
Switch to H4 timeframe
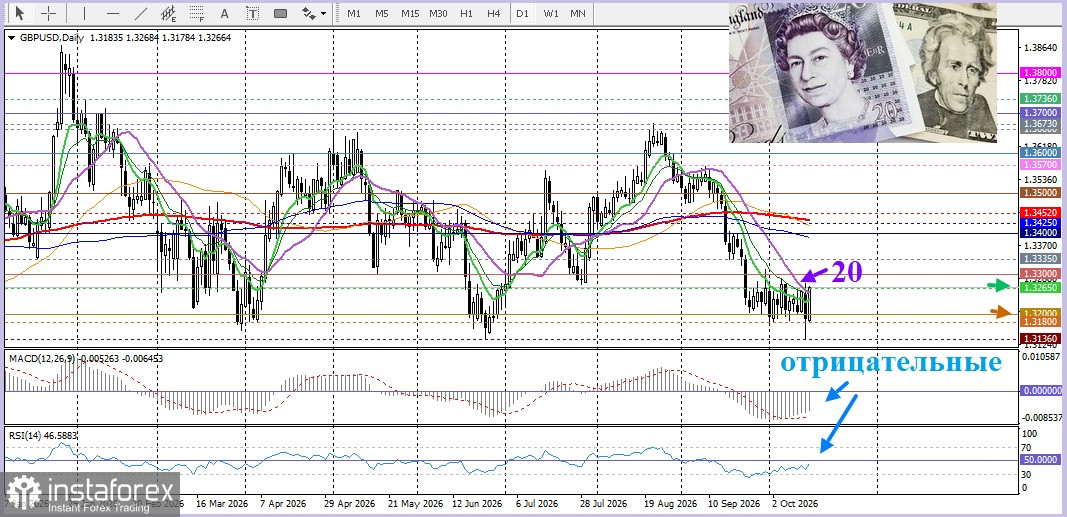click(x=494, y=13)
